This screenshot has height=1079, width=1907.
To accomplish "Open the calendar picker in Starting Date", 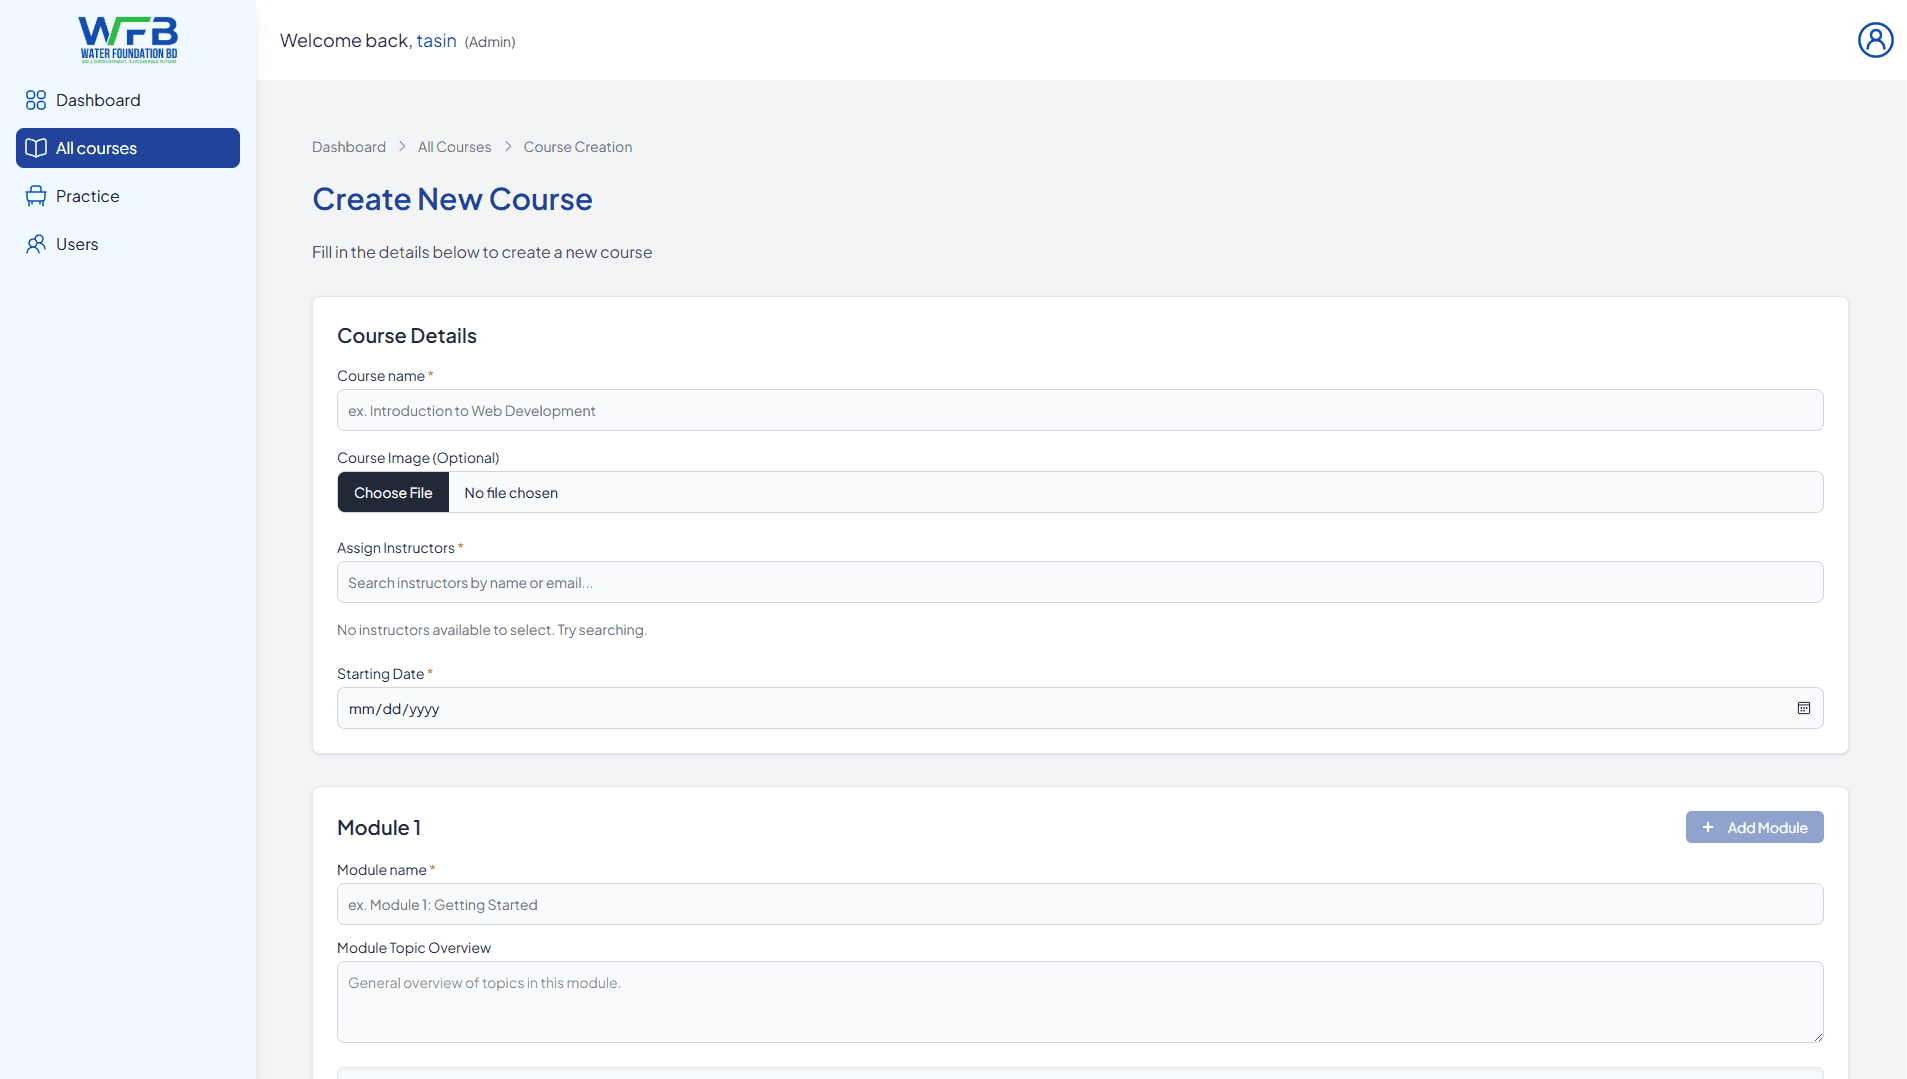I will click(x=1803, y=708).
